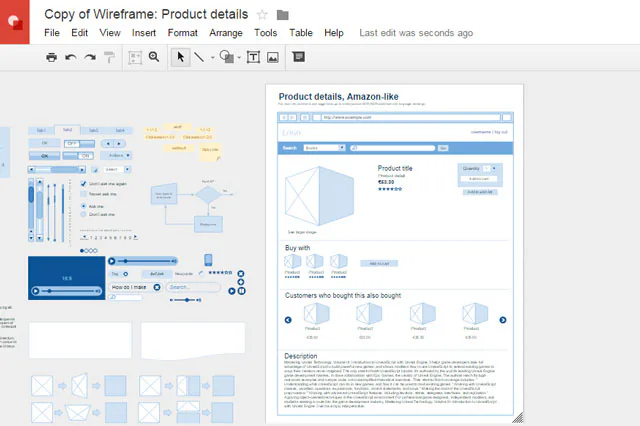640x426 pixels.
Task: Click the document title 'Copy of Wireframe: Product details'
Action: click(146, 14)
